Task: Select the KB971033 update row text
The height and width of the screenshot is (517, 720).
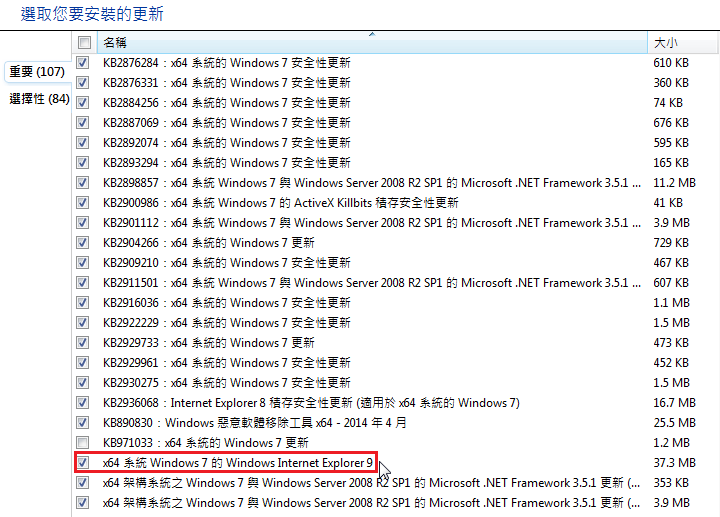Action: pos(206,443)
